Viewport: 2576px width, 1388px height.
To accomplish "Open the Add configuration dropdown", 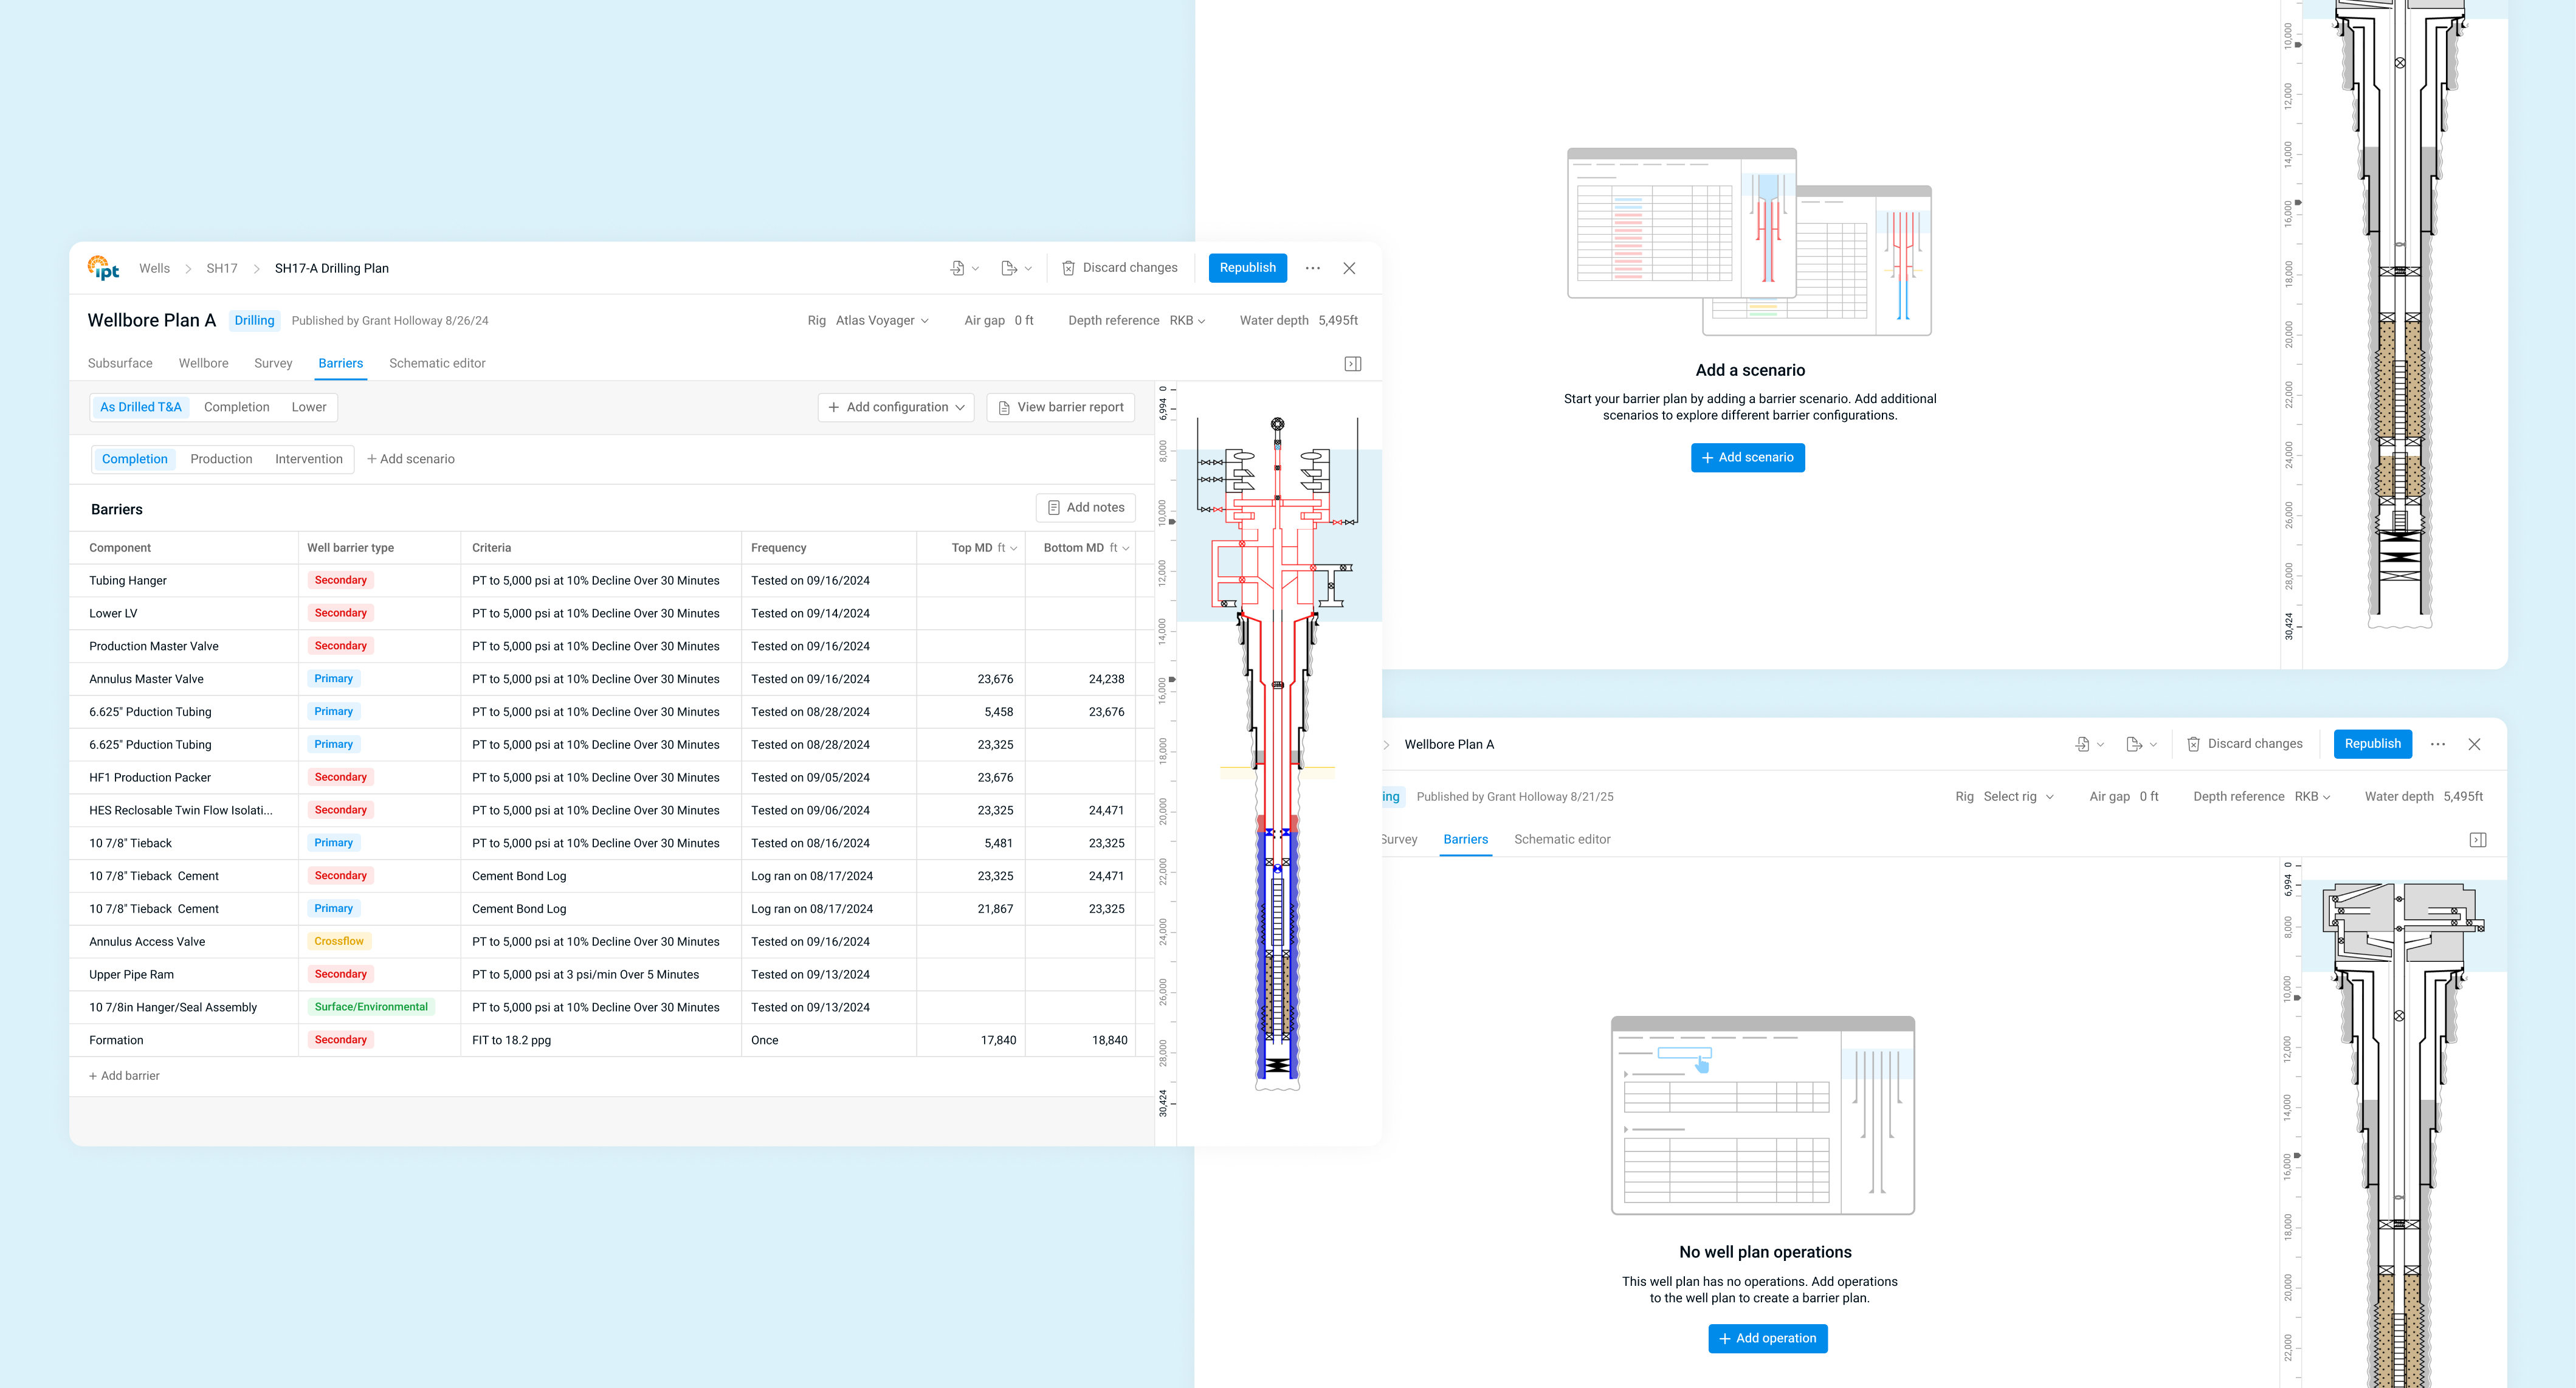I will 896,407.
